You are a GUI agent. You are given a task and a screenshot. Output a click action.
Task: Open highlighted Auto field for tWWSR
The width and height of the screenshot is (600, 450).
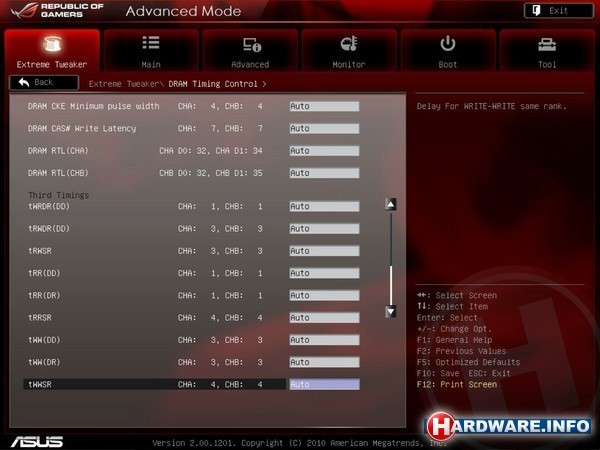coord(324,384)
